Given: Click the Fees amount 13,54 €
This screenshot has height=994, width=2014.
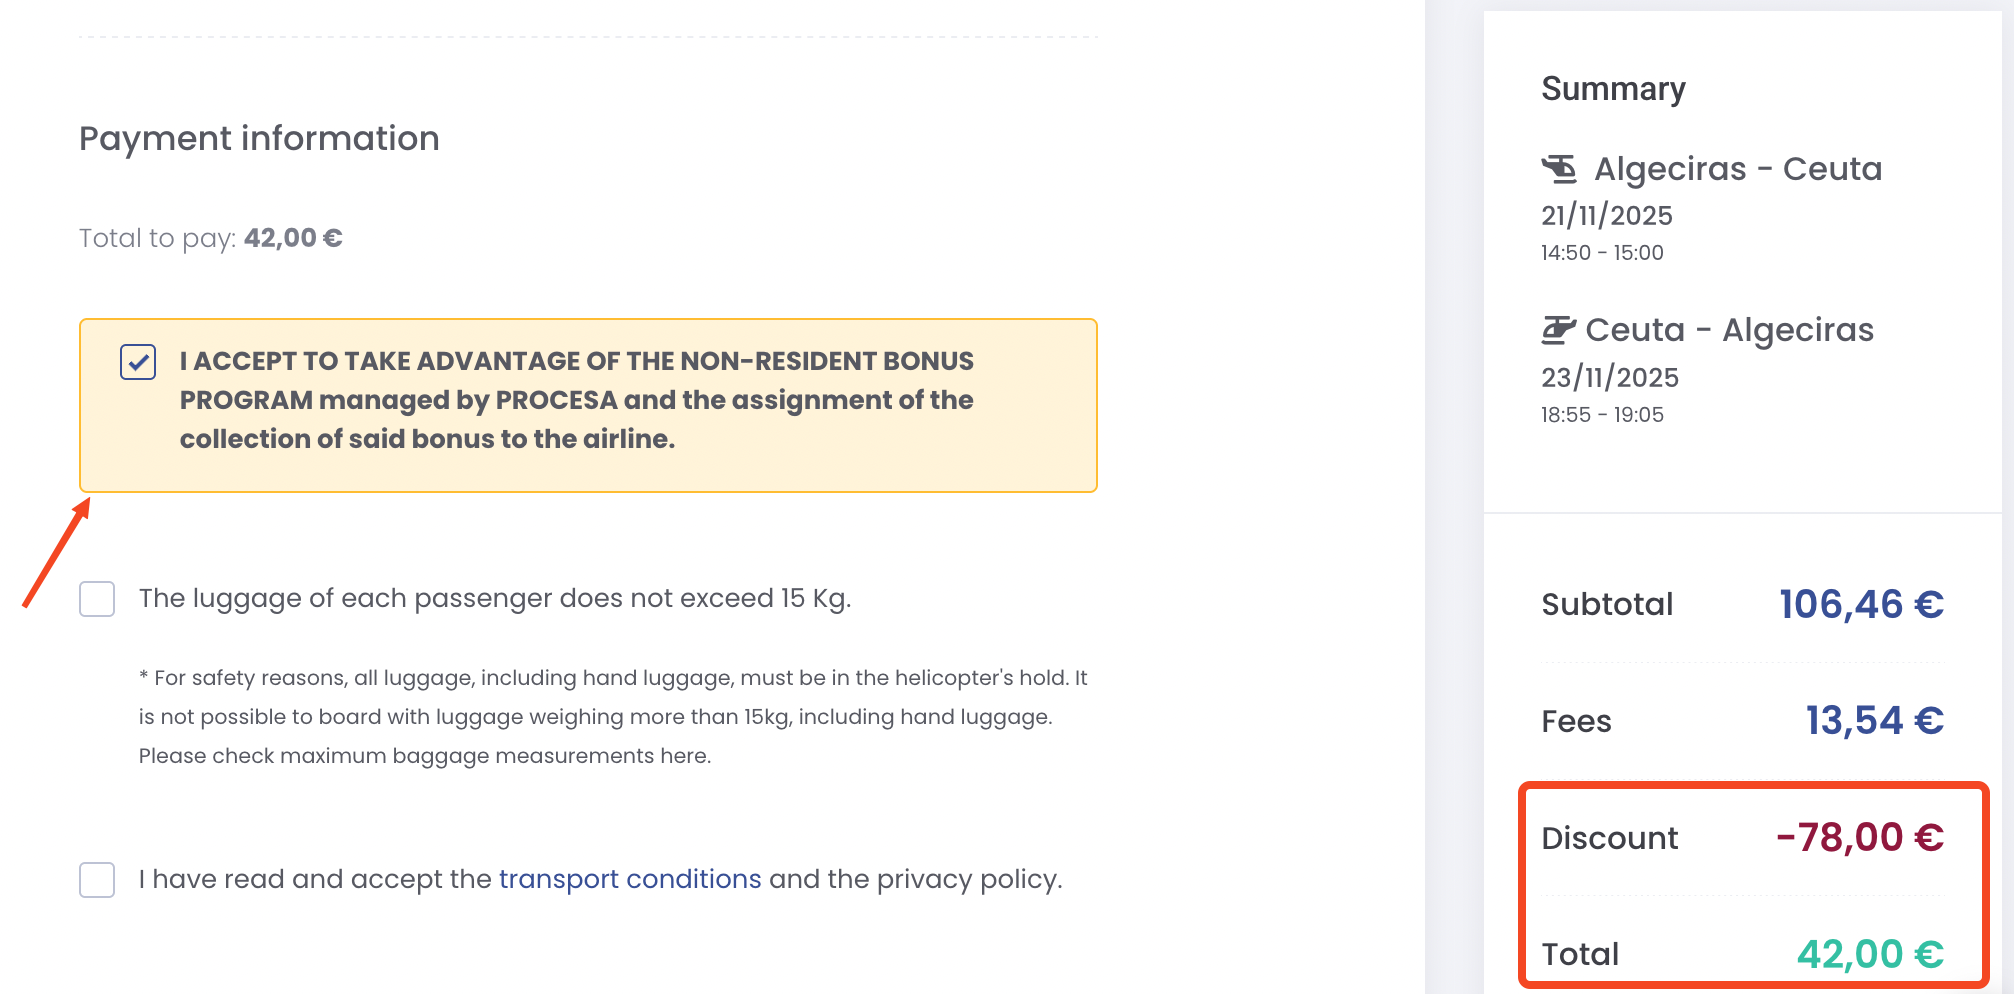Looking at the screenshot, I should (1874, 720).
